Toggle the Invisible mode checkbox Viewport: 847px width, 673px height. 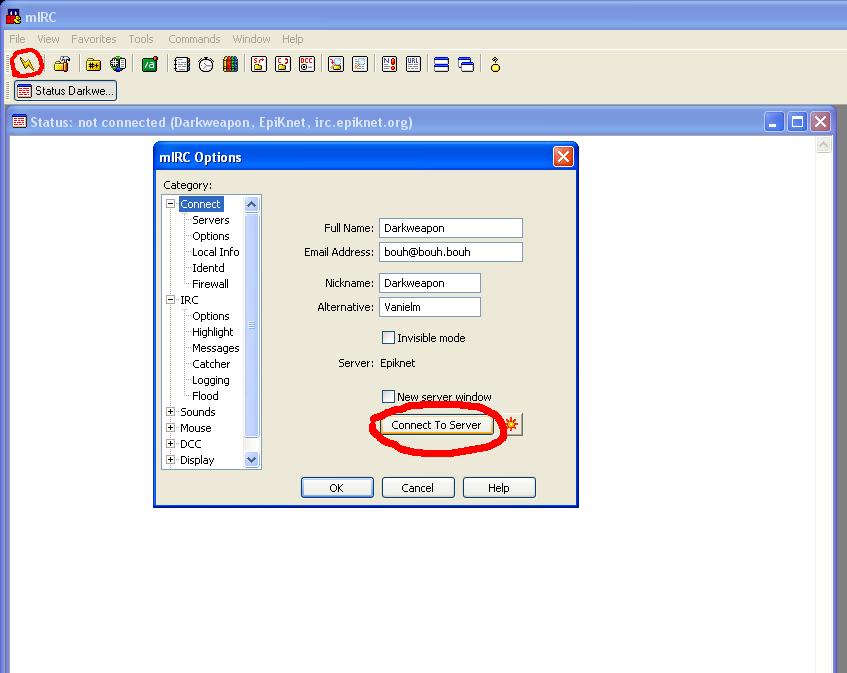coord(388,338)
